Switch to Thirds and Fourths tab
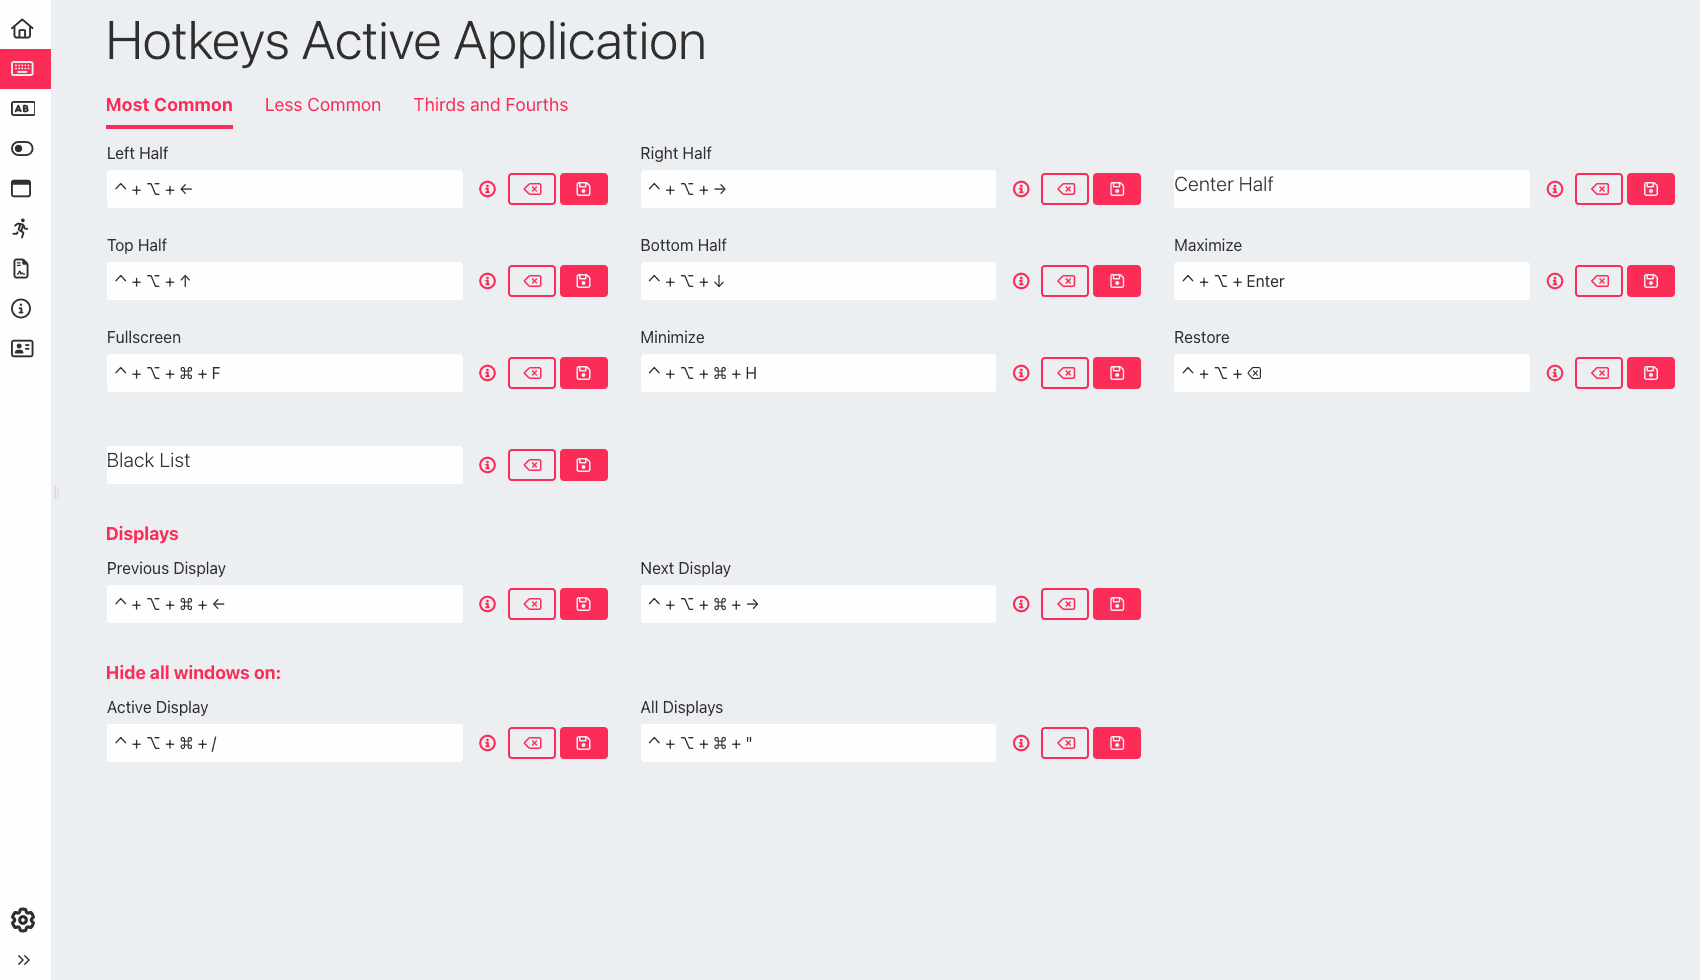Viewport: 1700px width, 980px height. [491, 105]
